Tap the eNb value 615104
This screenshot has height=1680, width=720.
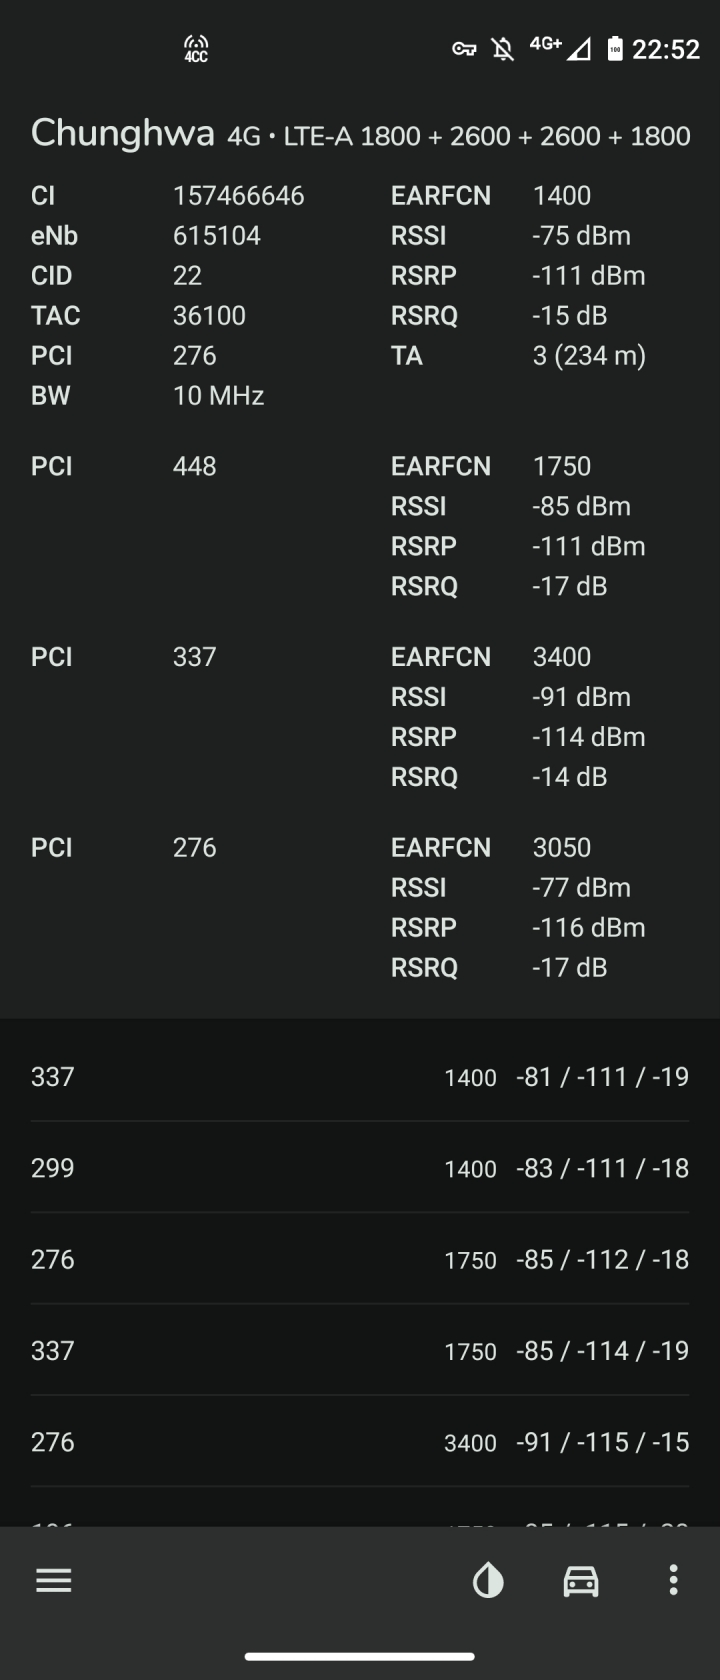[217, 236]
